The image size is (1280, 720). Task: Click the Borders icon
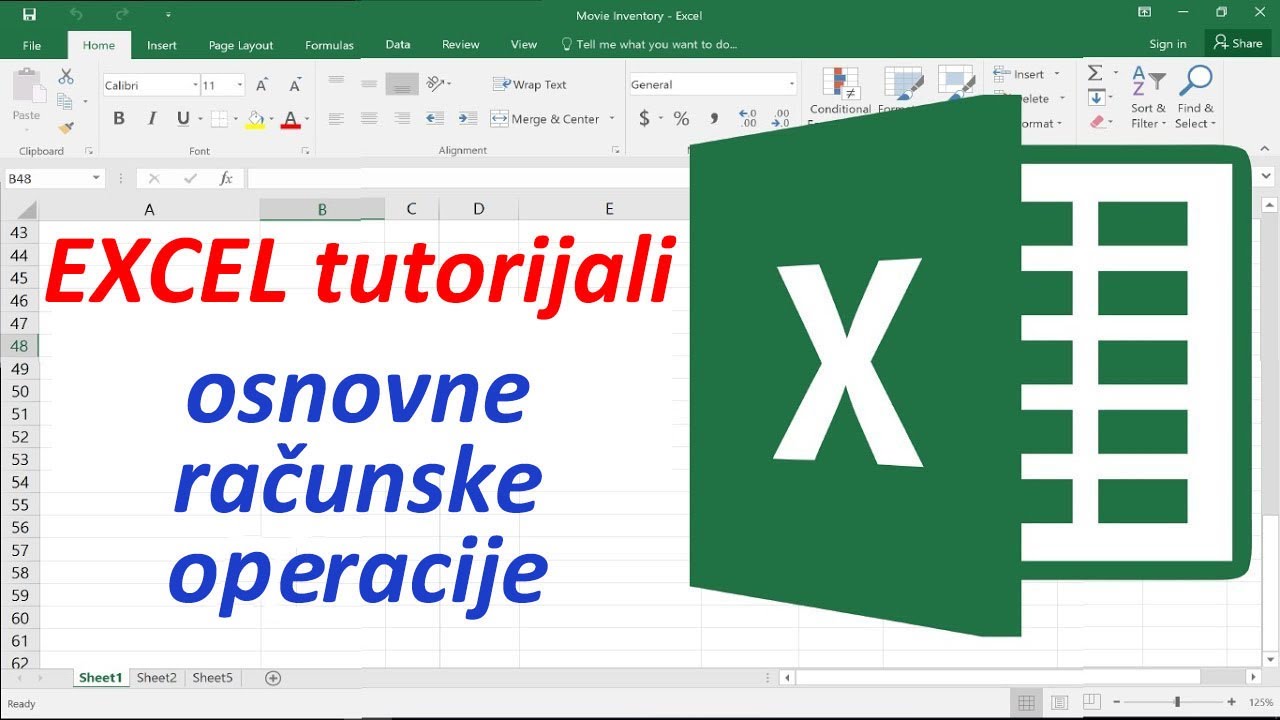(x=219, y=118)
